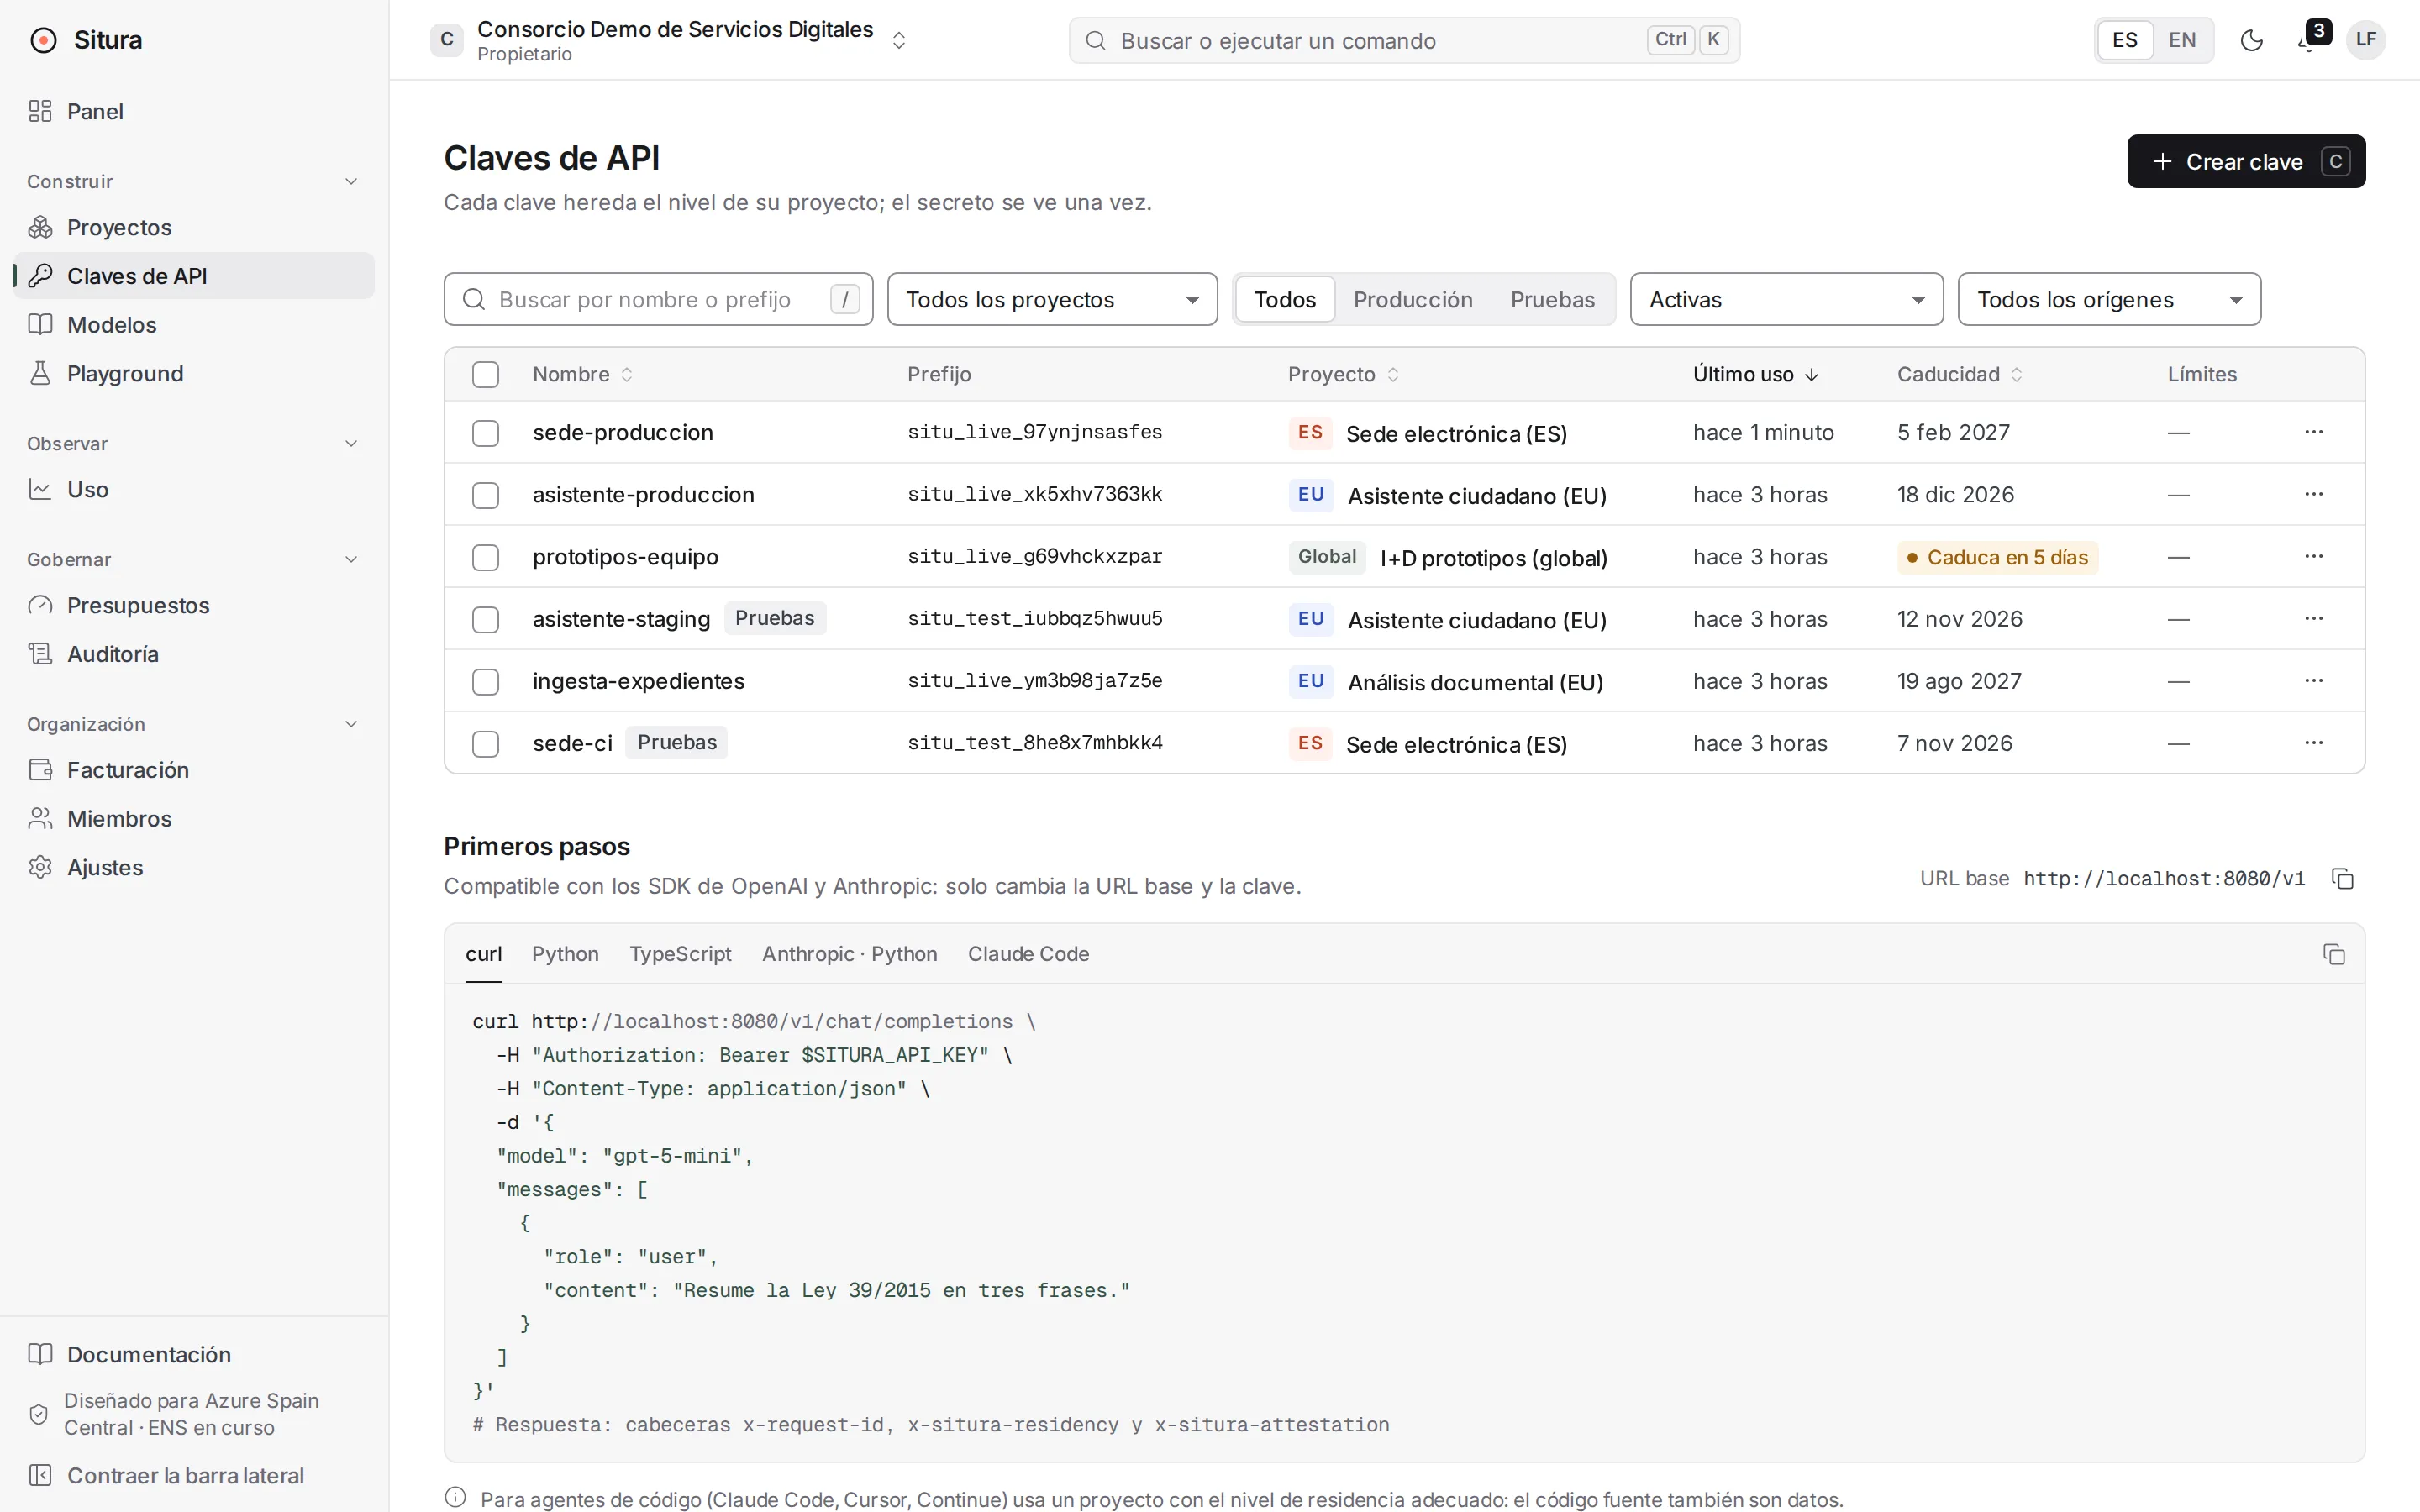Collapse the Construir sidebar section
The width and height of the screenshot is (2420, 1512).
pyautogui.click(x=351, y=181)
